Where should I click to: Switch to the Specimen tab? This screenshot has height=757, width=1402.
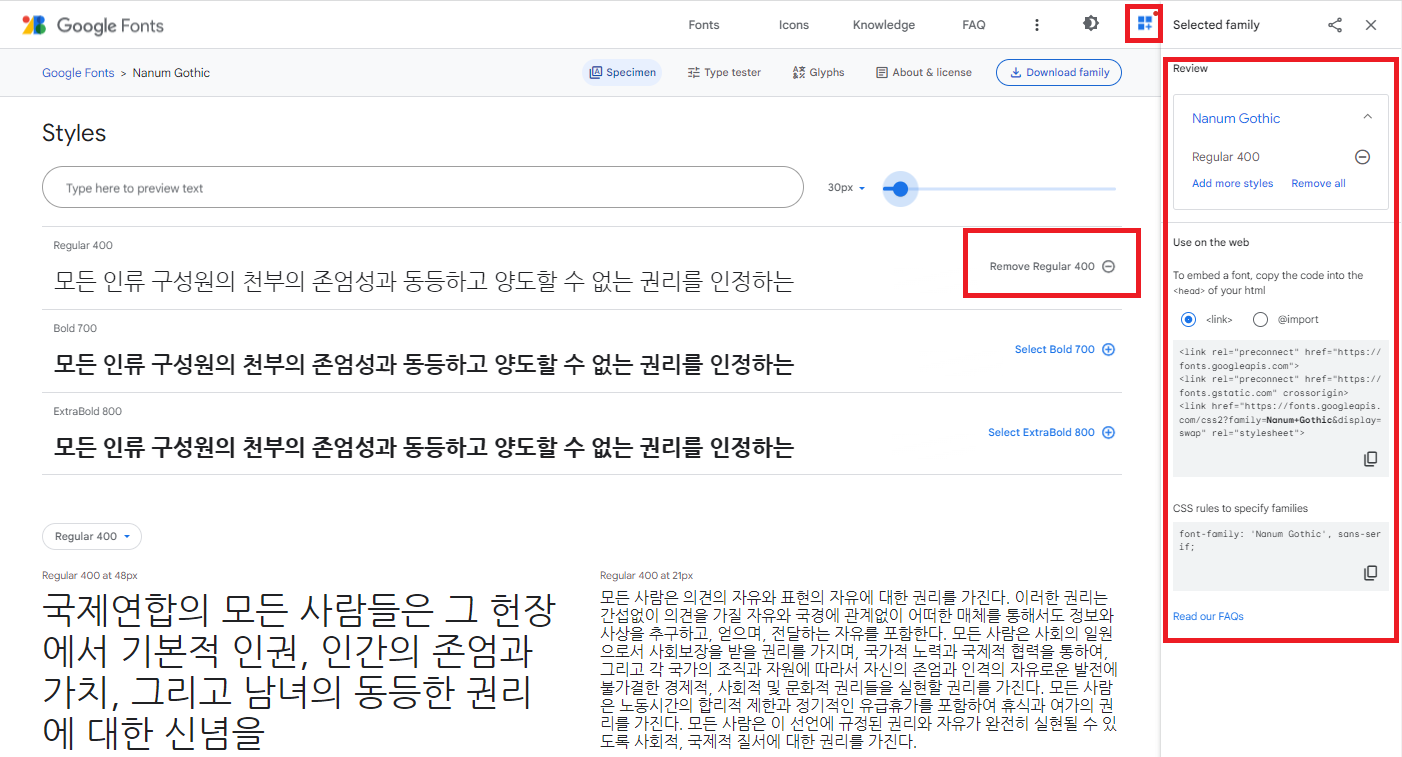coord(622,72)
